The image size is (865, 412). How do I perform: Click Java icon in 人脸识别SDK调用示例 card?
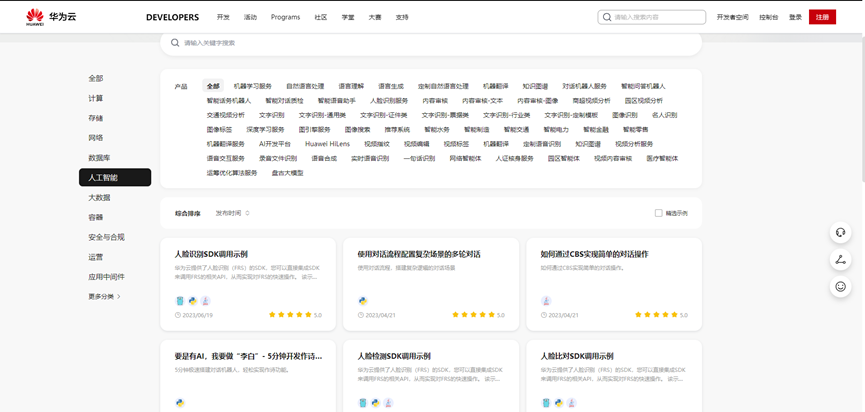coord(206,301)
